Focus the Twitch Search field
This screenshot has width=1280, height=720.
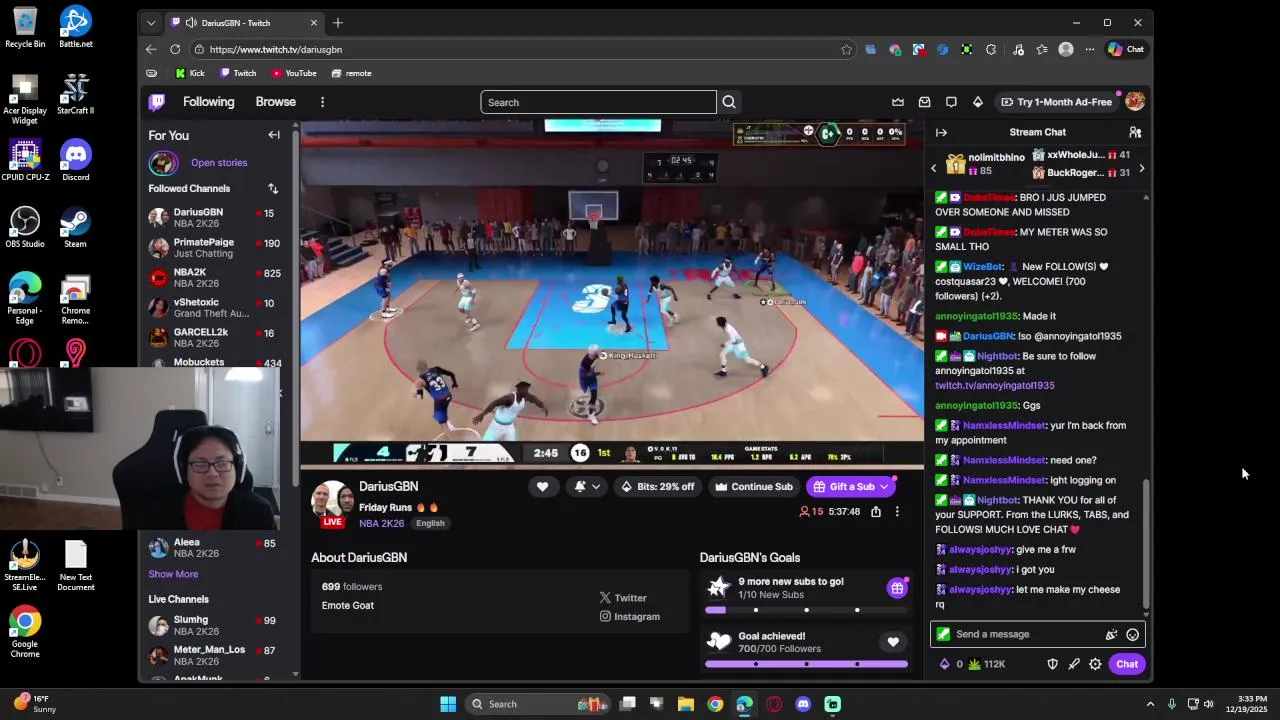point(598,102)
